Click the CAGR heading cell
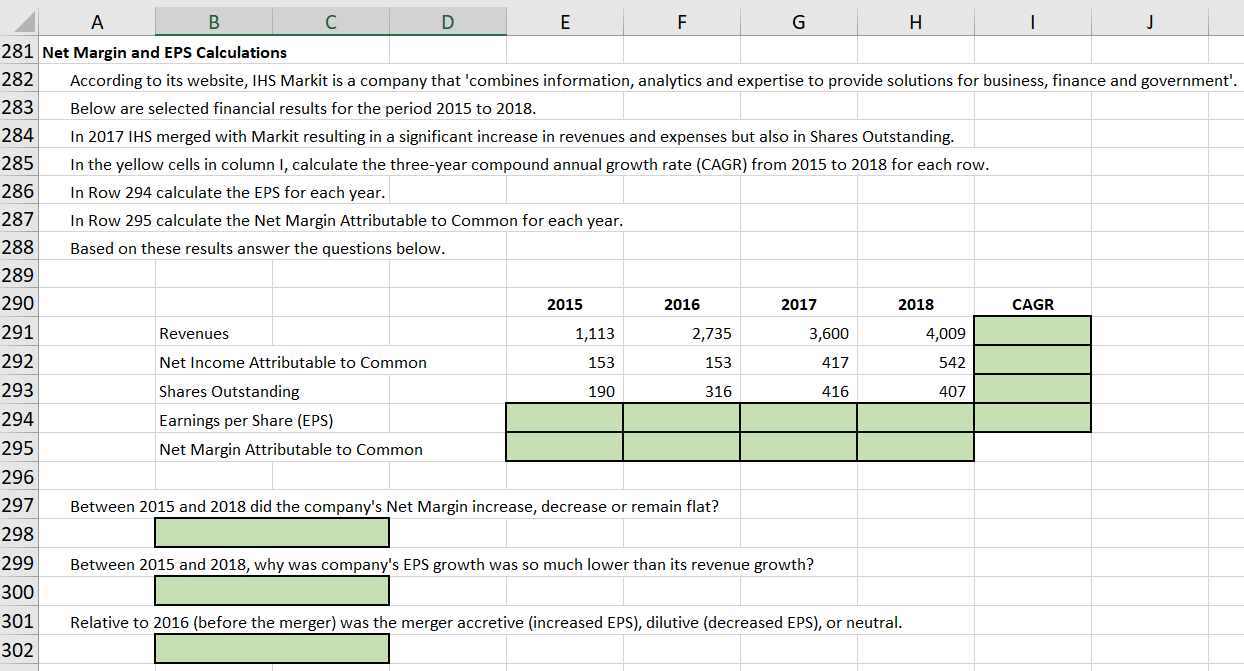This screenshot has width=1244, height=671. (1031, 304)
